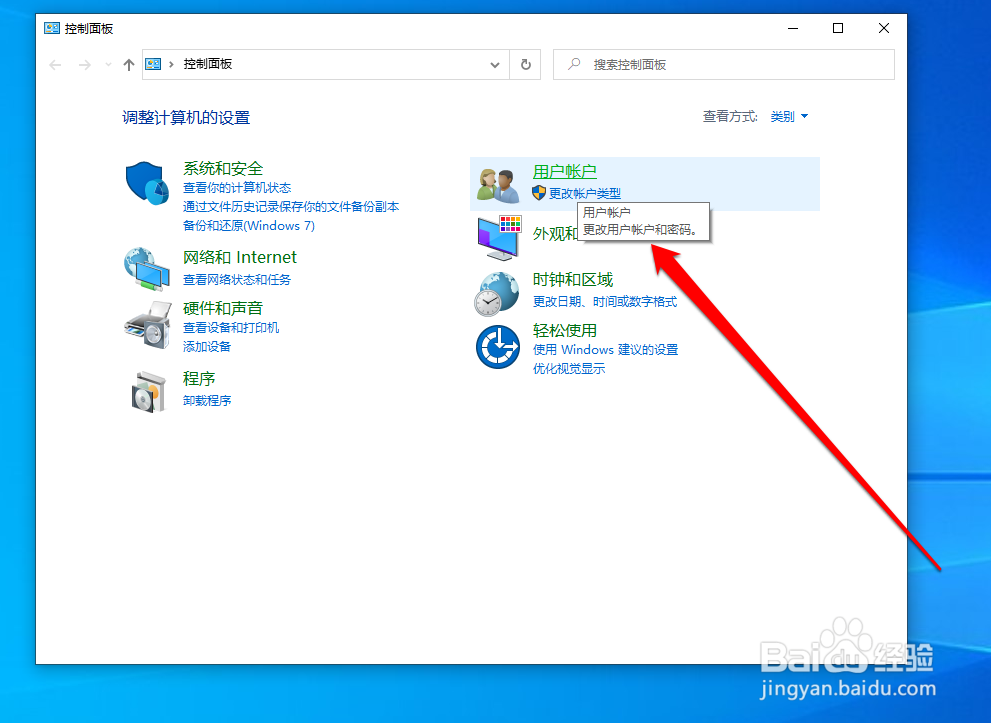991x723 pixels.
Task: Open 程序 category heading
Action: pyautogui.click(x=199, y=379)
